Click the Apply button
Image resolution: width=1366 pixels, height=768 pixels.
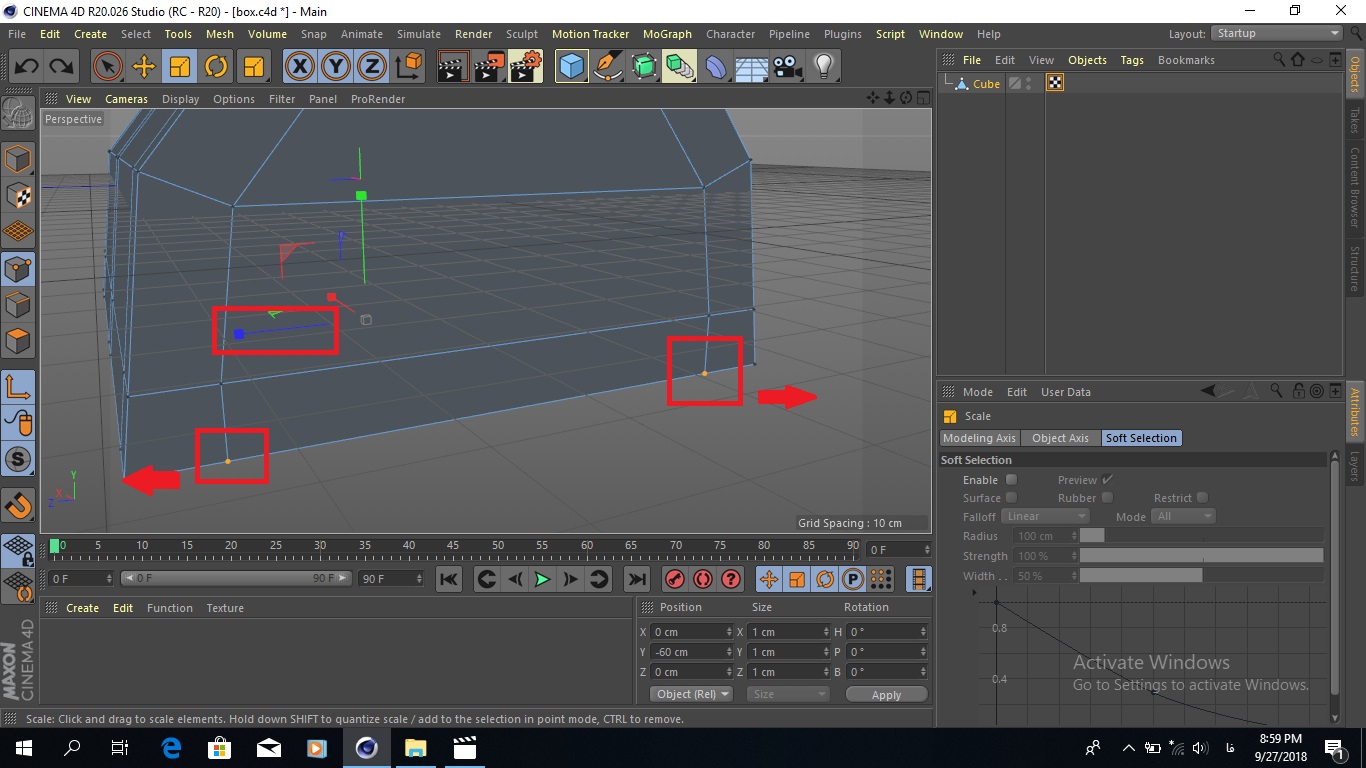886,694
